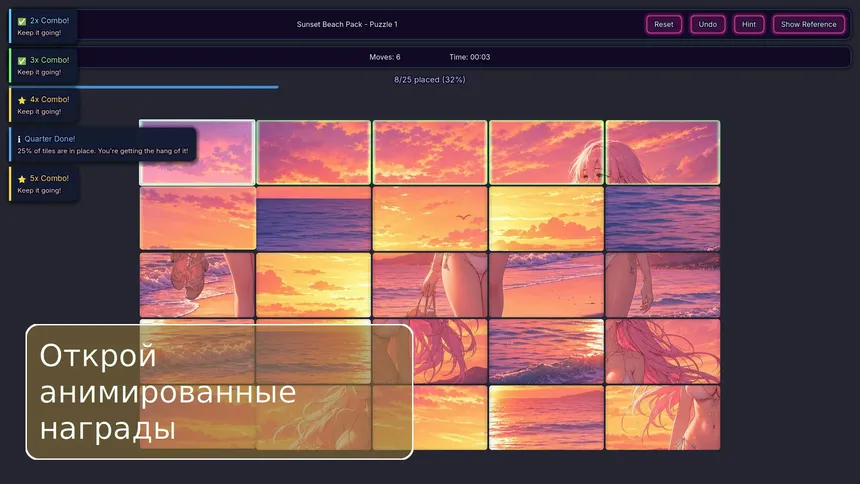Click the Moves: 6 counter
The image size is (860, 484).
pyautogui.click(x=384, y=57)
